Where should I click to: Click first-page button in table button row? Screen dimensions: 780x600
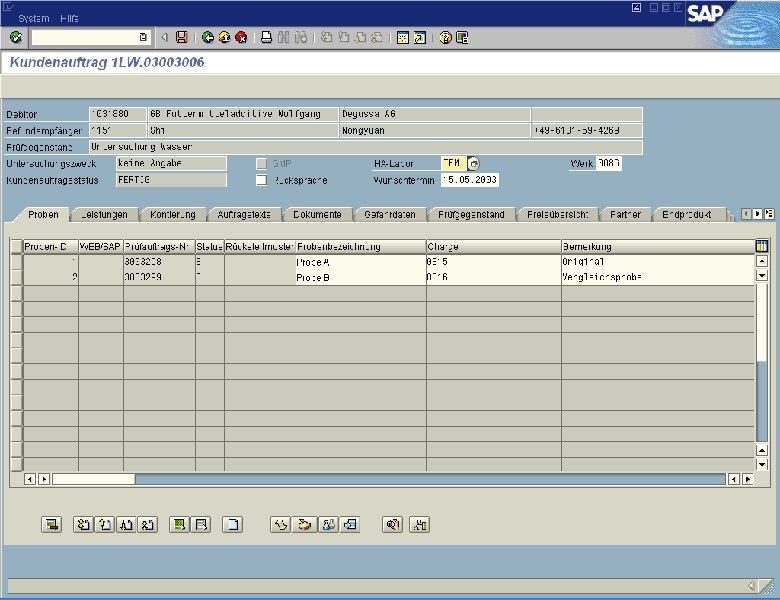pos(83,524)
